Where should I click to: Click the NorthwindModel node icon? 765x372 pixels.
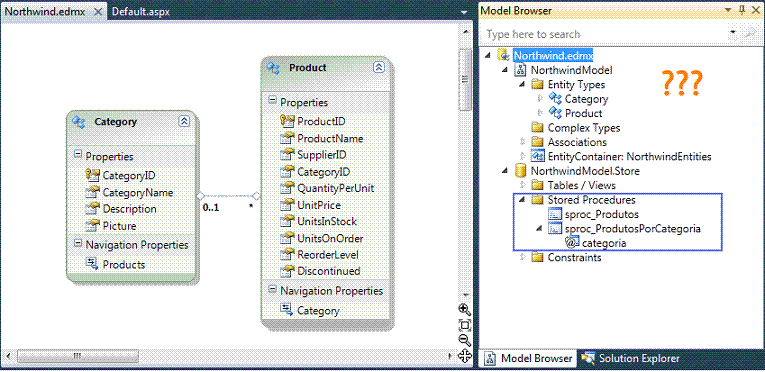point(521,70)
